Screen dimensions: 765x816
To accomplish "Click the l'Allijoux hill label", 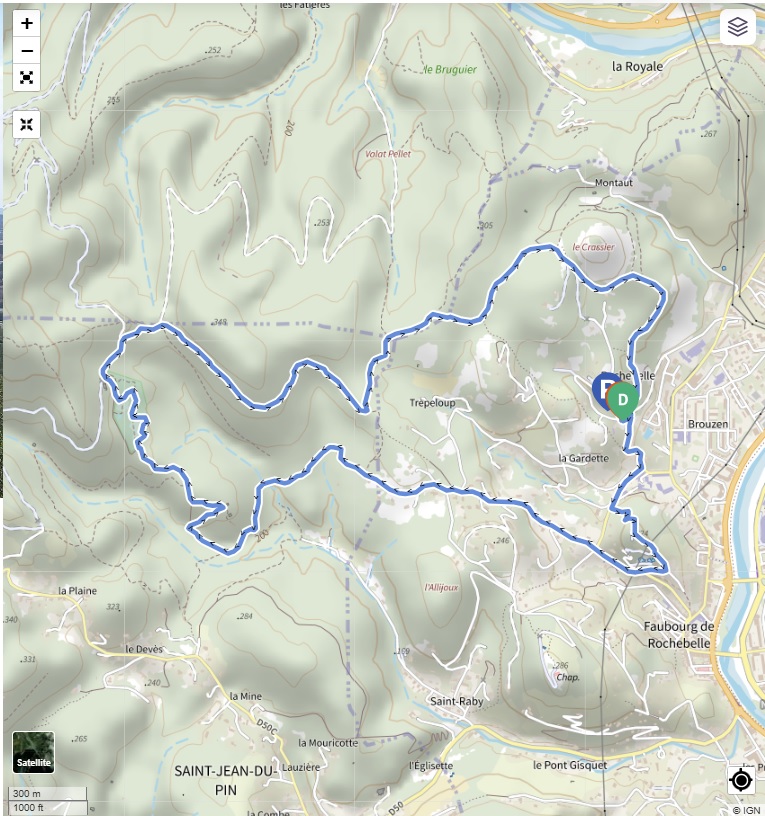I will click(x=441, y=588).
